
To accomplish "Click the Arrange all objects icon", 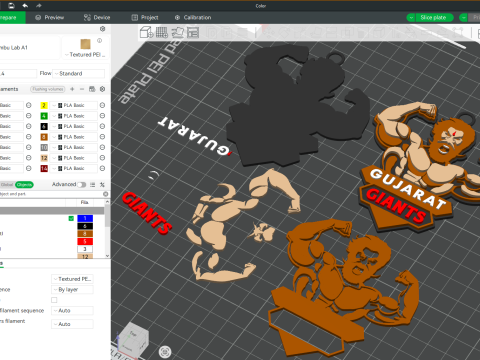I will pyautogui.click(x=193, y=33).
